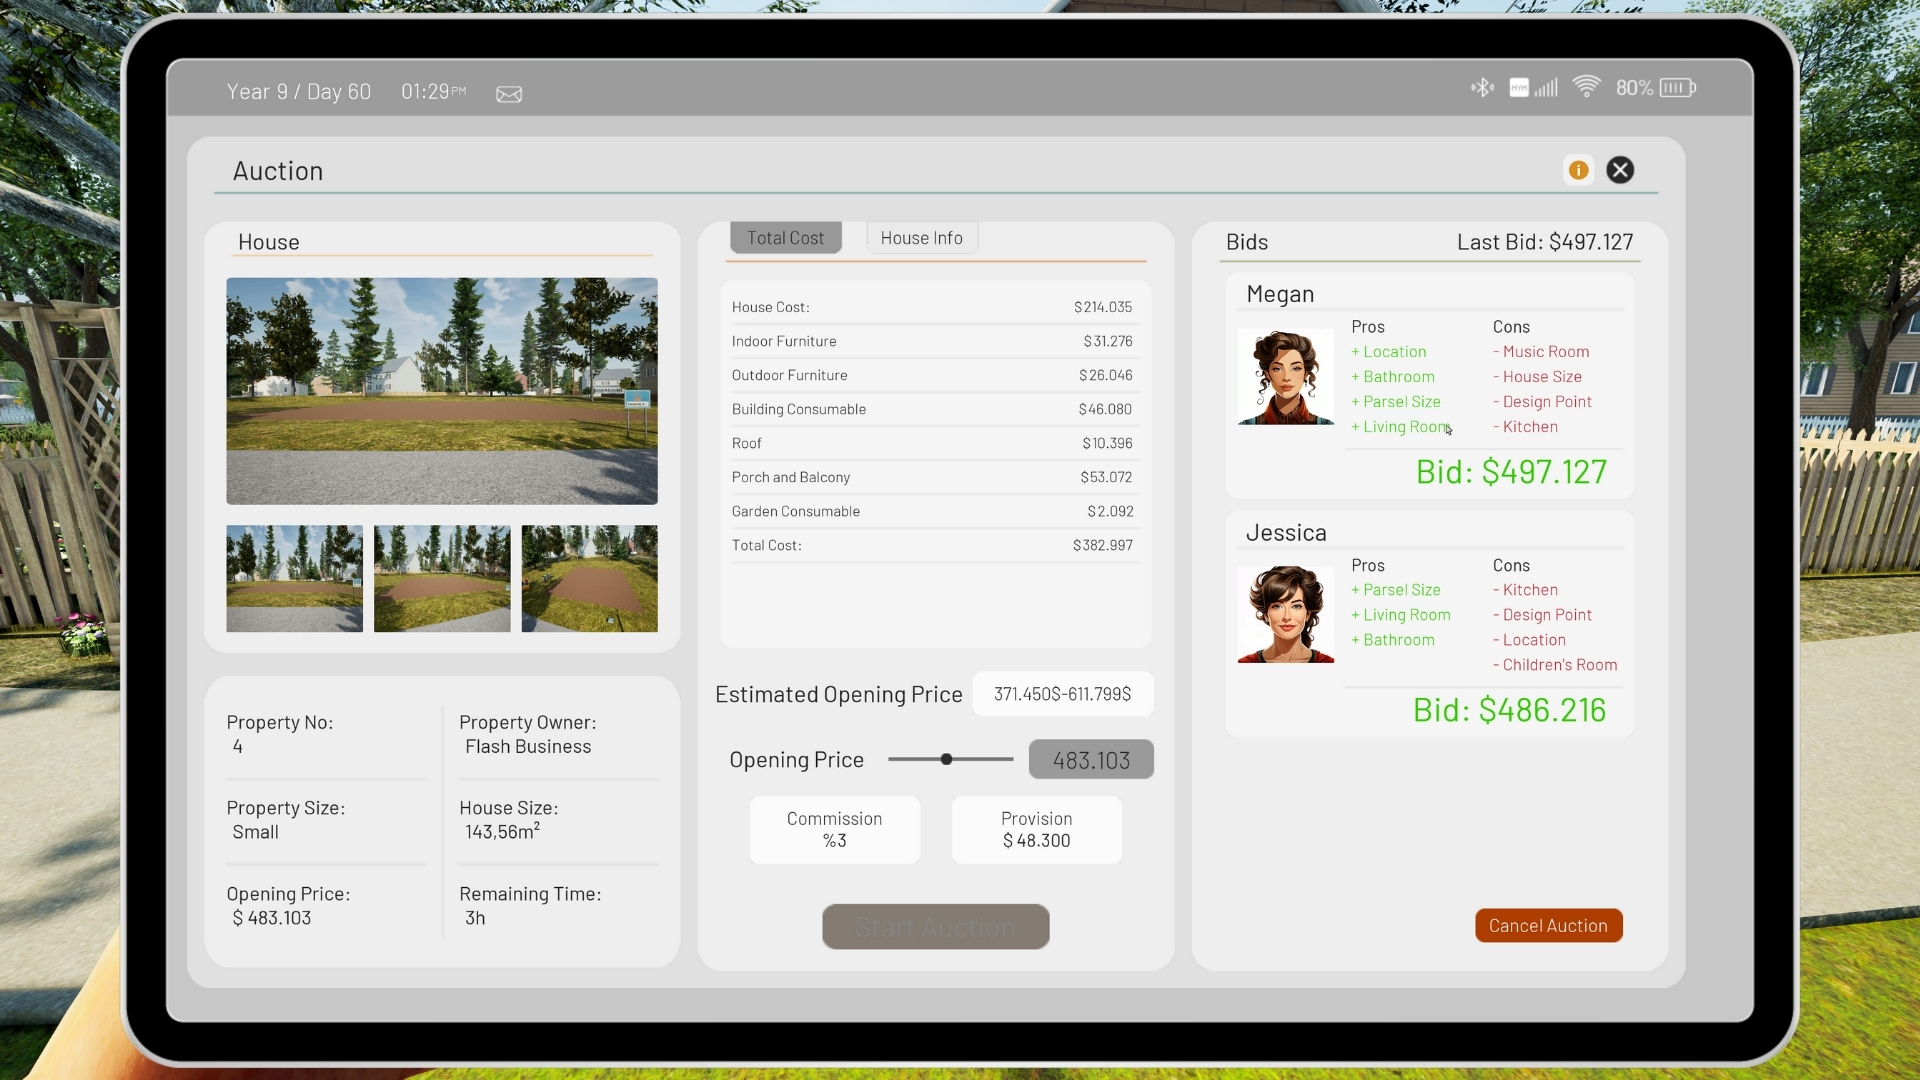
Task: Click Jessica's portrait avatar
Action: pyautogui.click(x=1285, y=615)
